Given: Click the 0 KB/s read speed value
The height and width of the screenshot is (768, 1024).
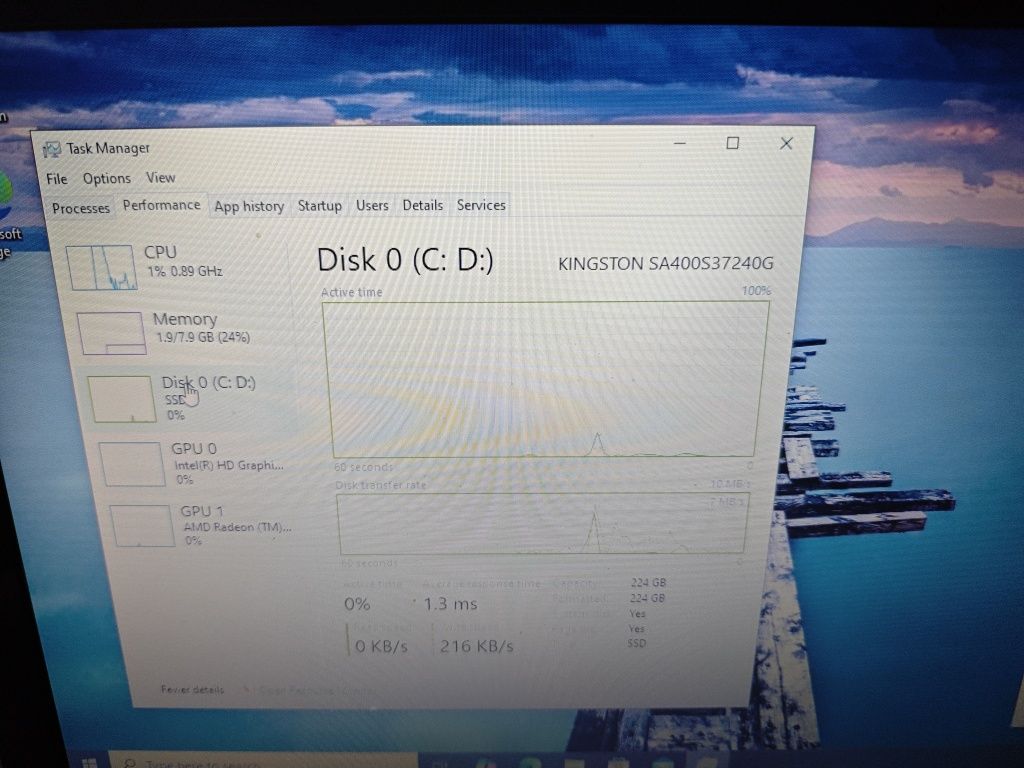Looking at the screenshot, I should click(x=381, y=647).
